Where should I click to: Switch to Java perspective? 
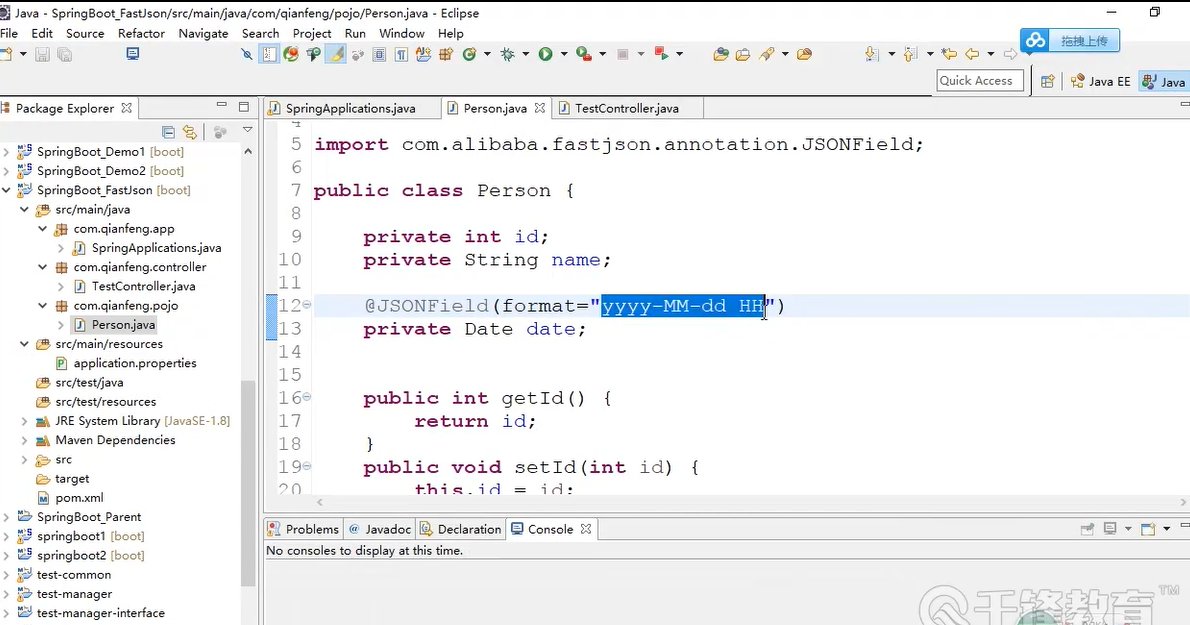(x=1165, y=82)
